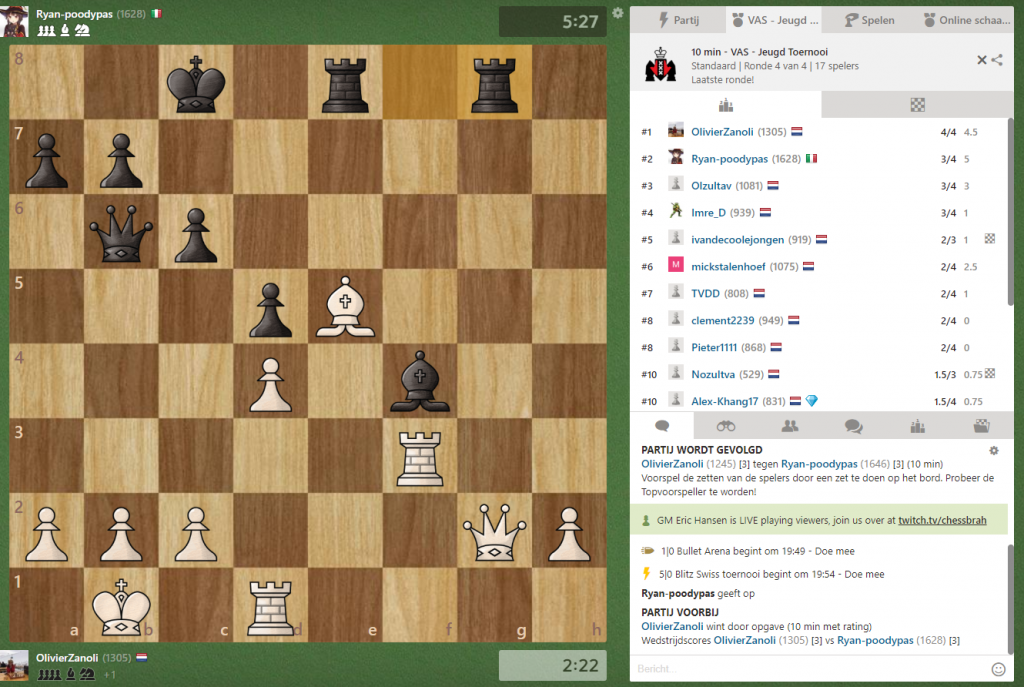Click mickstalenhoef's pink M avatar
Image resolution: width=1024 pixels, height=687 pixels.
[x=676, y=264]
